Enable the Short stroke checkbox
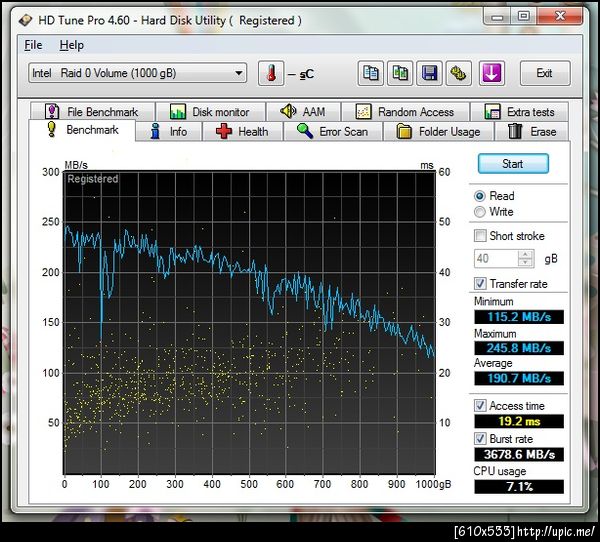This screenshot has width=600, height=542. pos(481,236)
